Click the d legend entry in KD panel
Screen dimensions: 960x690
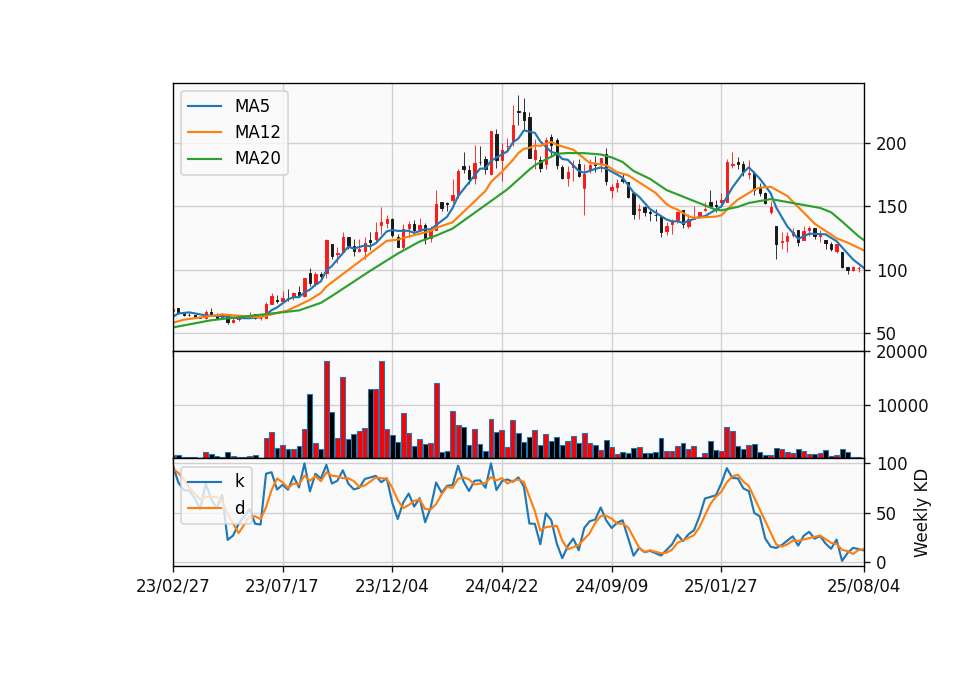(239, 508)
